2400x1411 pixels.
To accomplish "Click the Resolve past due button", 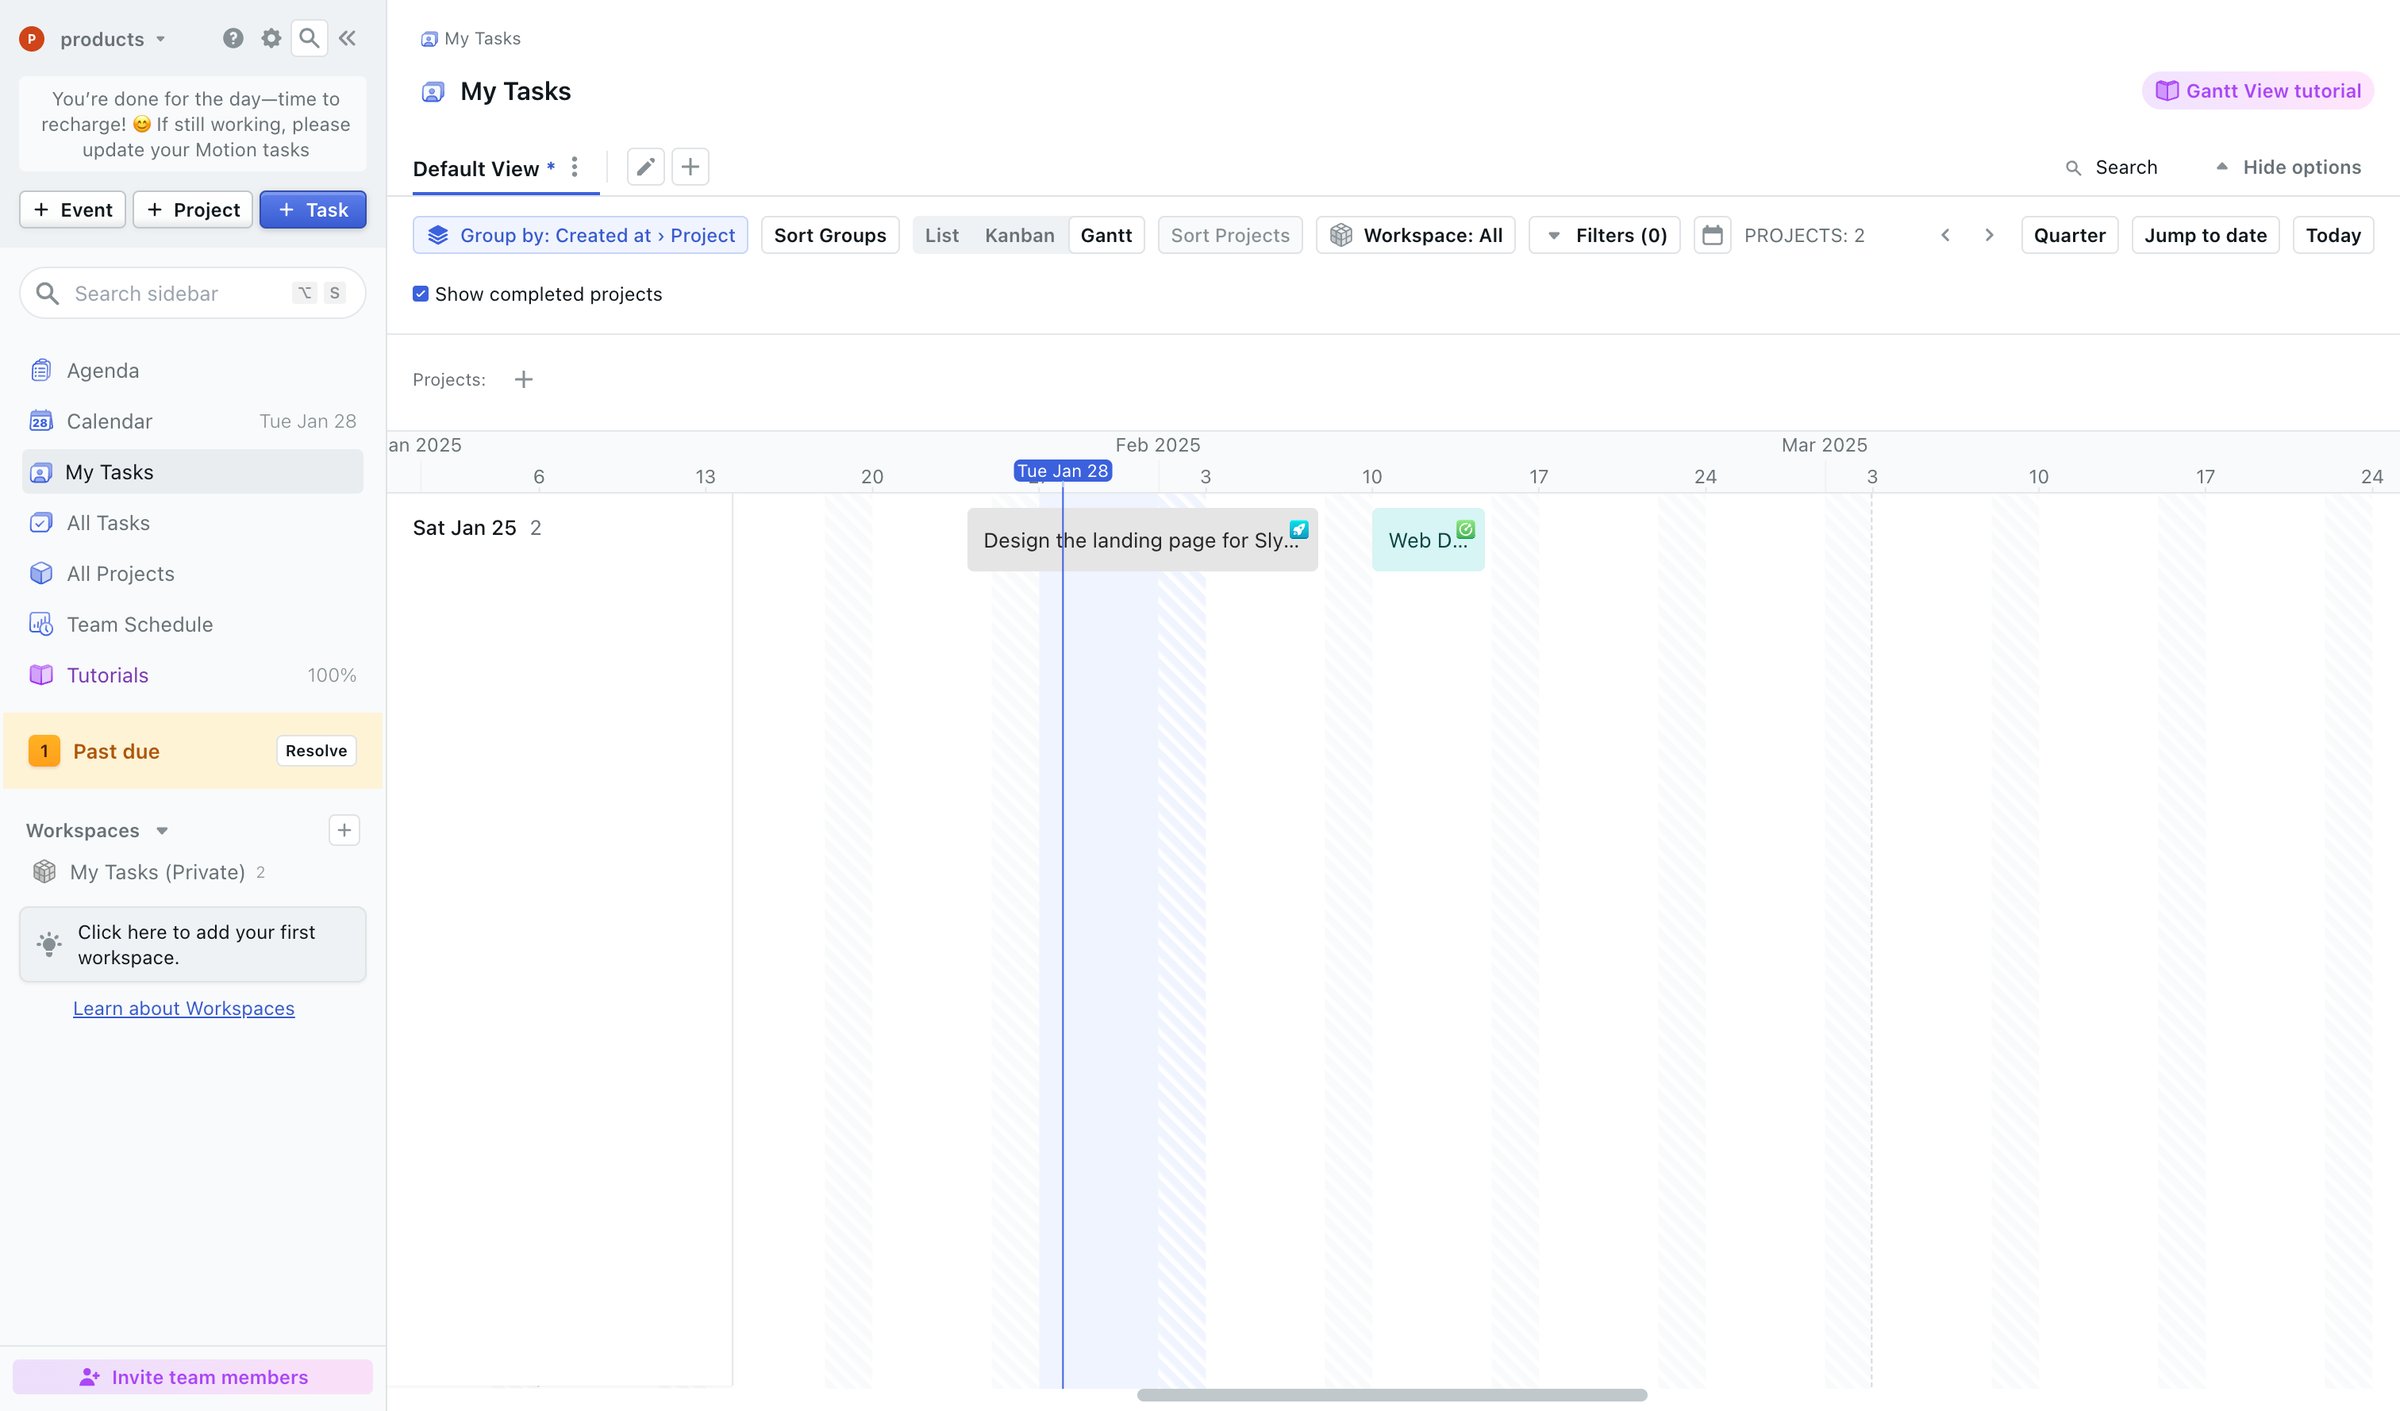I will click(x=316, y=751).
